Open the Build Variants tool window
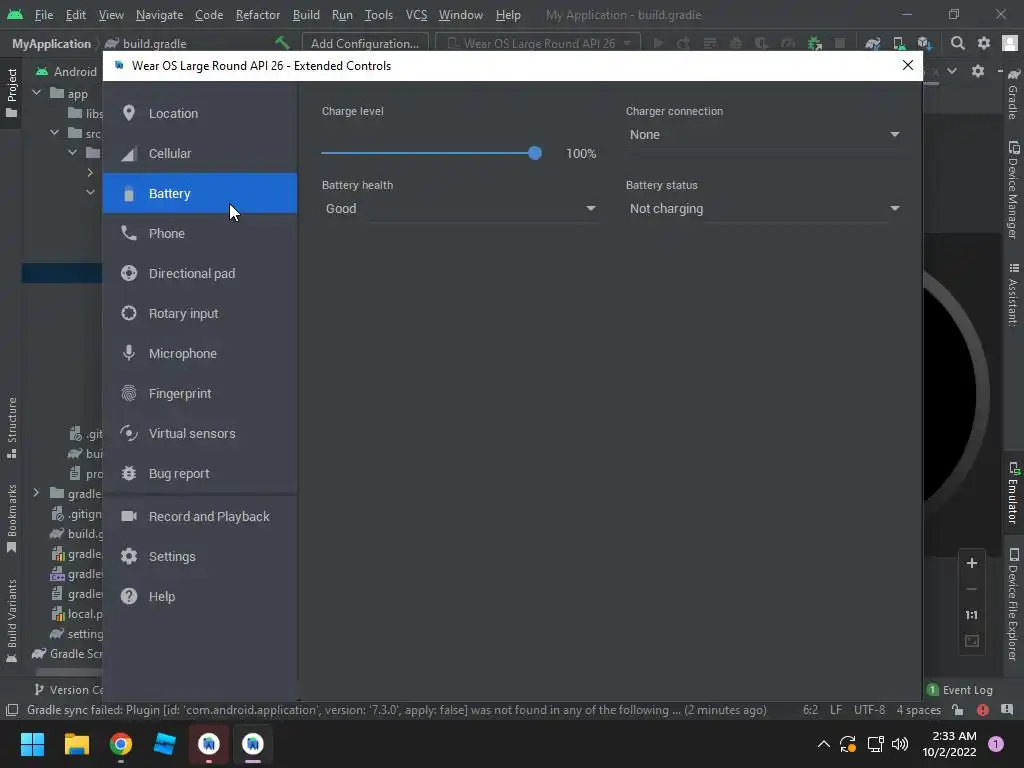The image size is (1024, 768). coord(11,620)
